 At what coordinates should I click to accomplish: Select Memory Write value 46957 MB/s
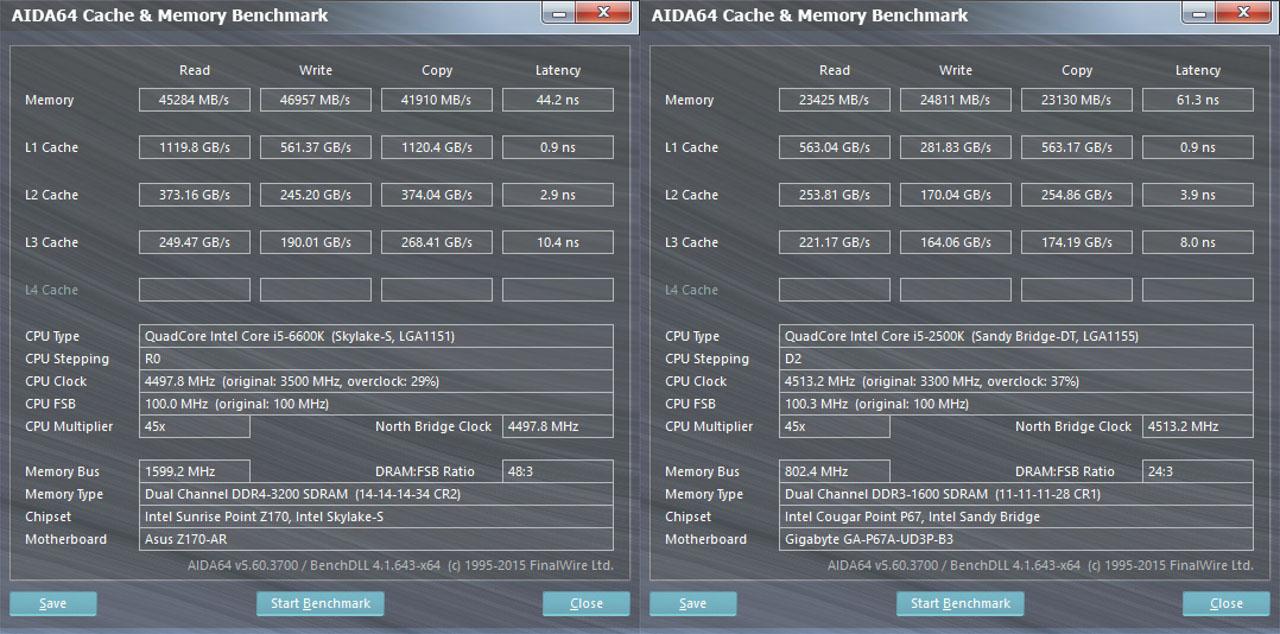(315, 100)
